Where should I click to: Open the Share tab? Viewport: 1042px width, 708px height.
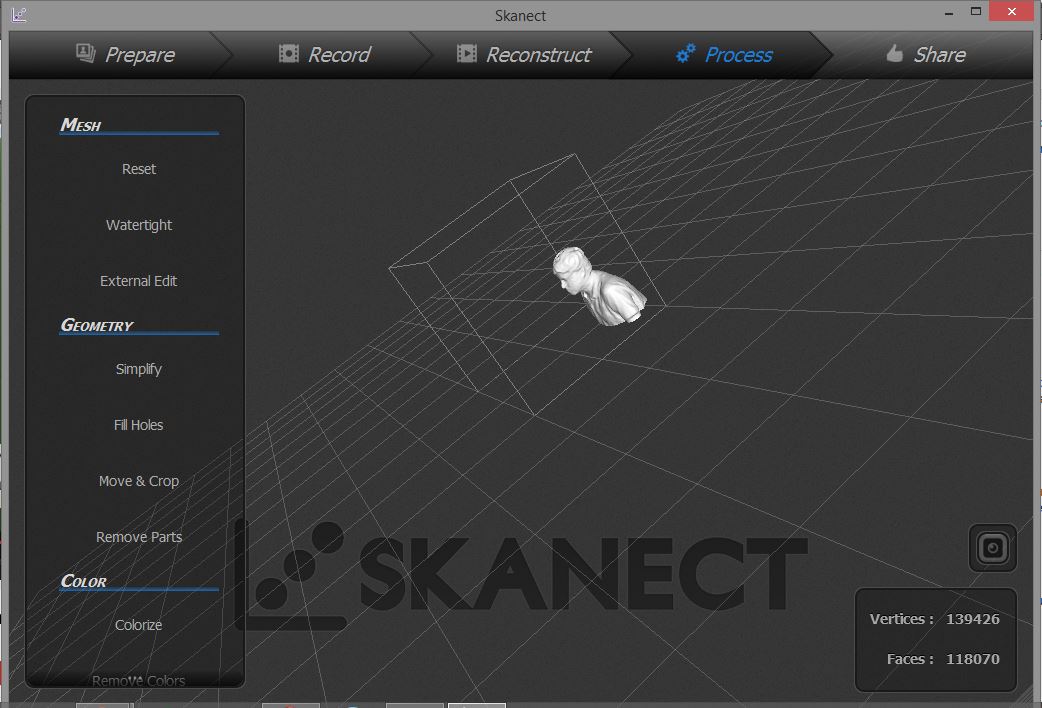(x=926, y=55)
